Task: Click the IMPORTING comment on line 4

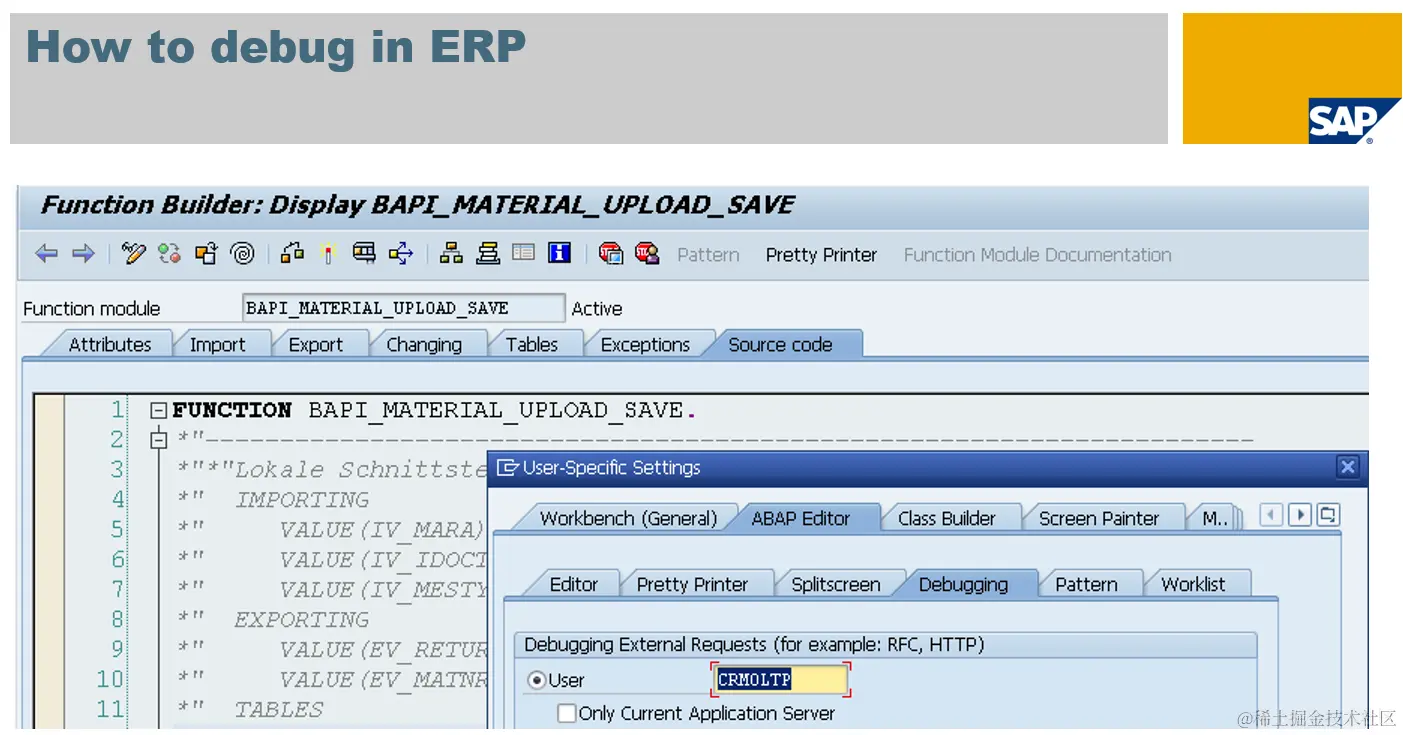Action: tap(302, 500)
